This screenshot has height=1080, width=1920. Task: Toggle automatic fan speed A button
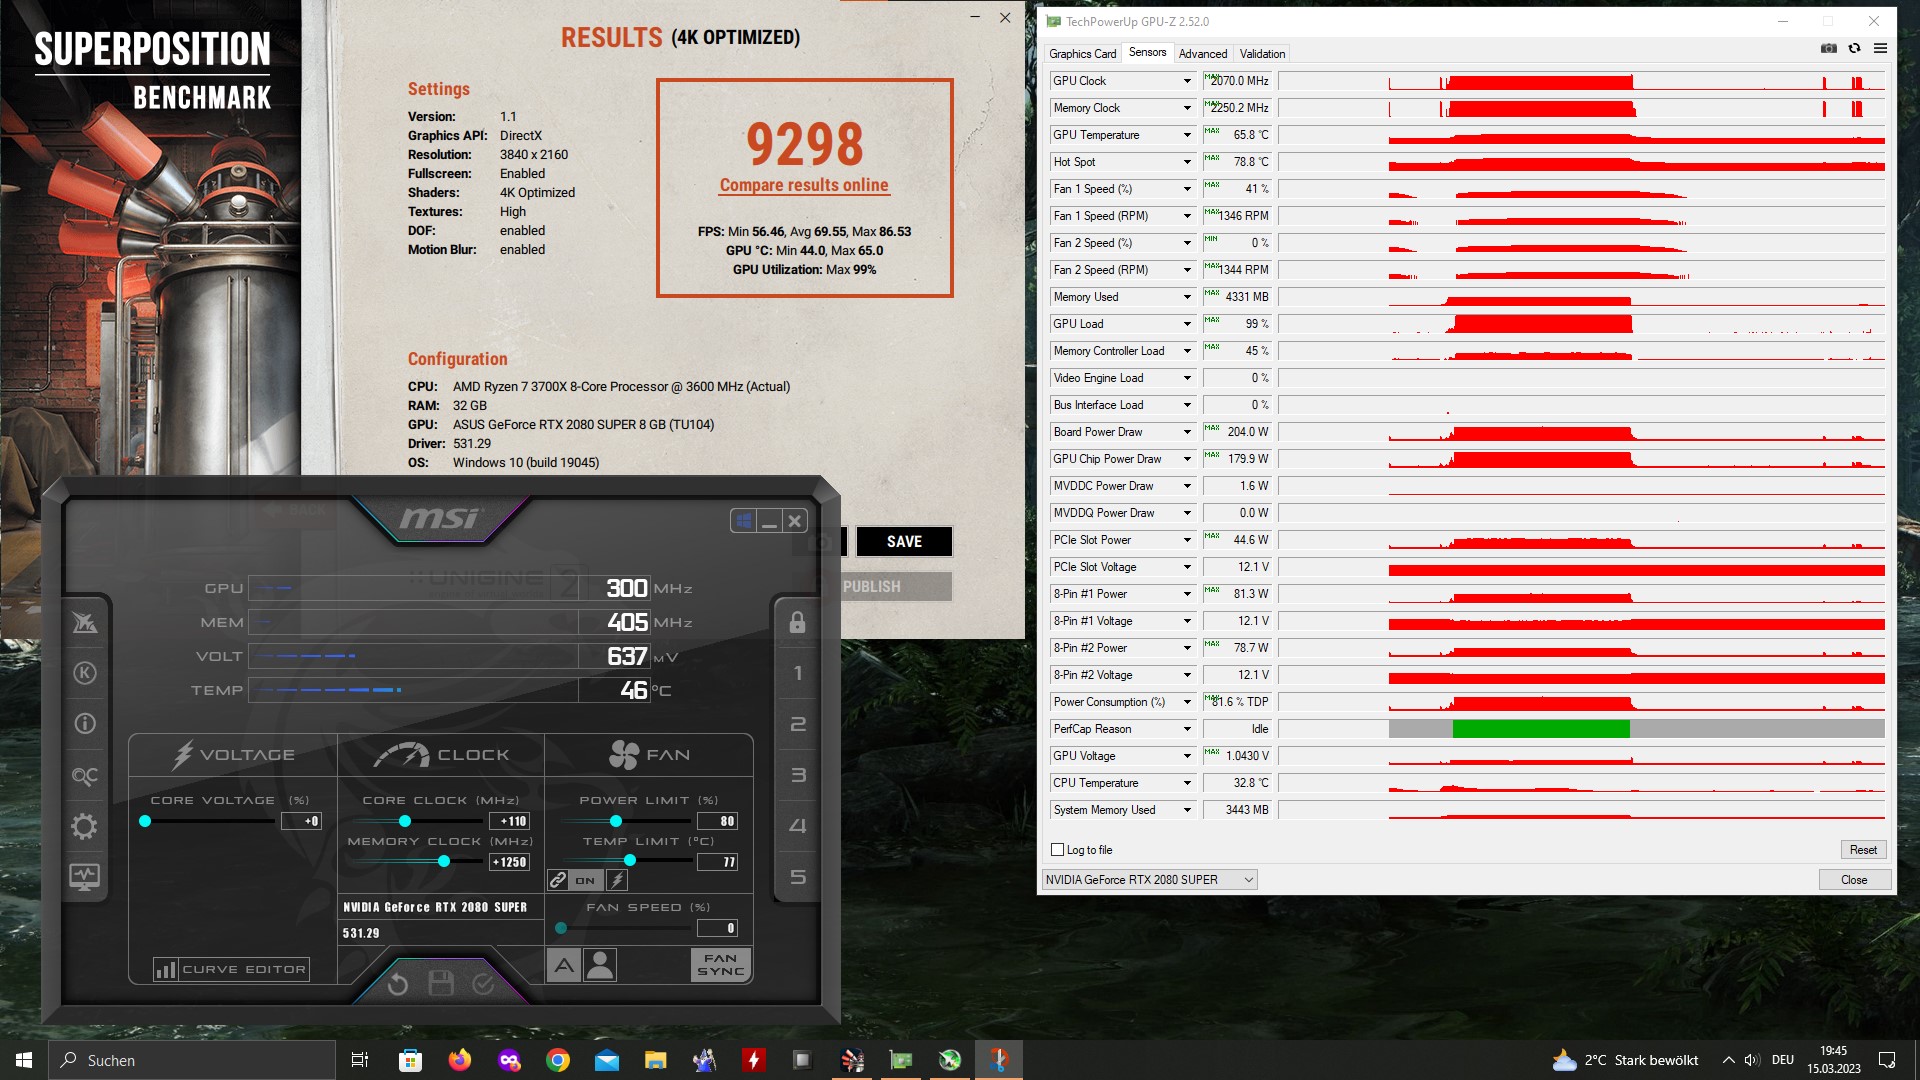(x=564, y=965)
